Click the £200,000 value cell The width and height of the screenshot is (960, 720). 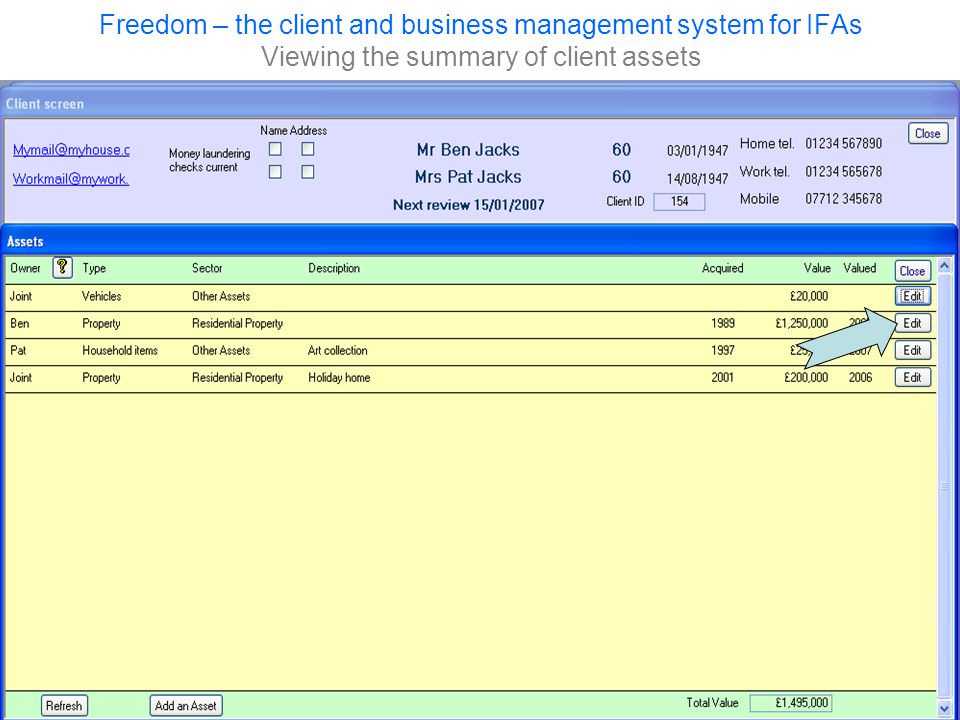click(806, 377)
